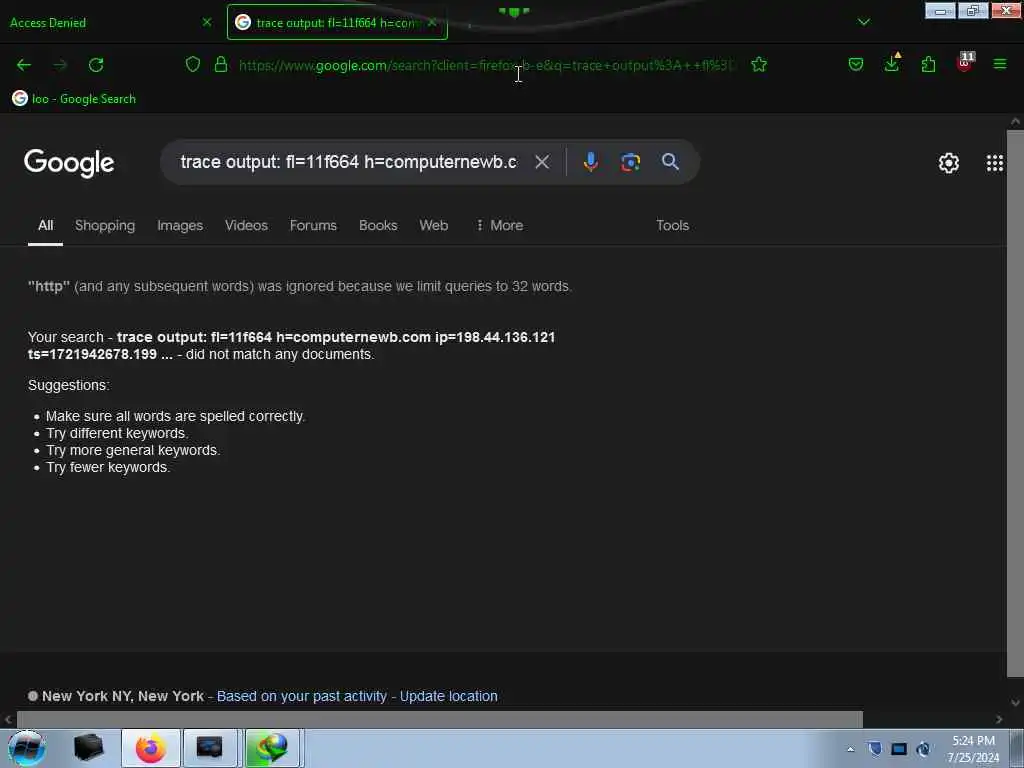
Task: Click the scrollbar right arrow
Action: [999, 720]
